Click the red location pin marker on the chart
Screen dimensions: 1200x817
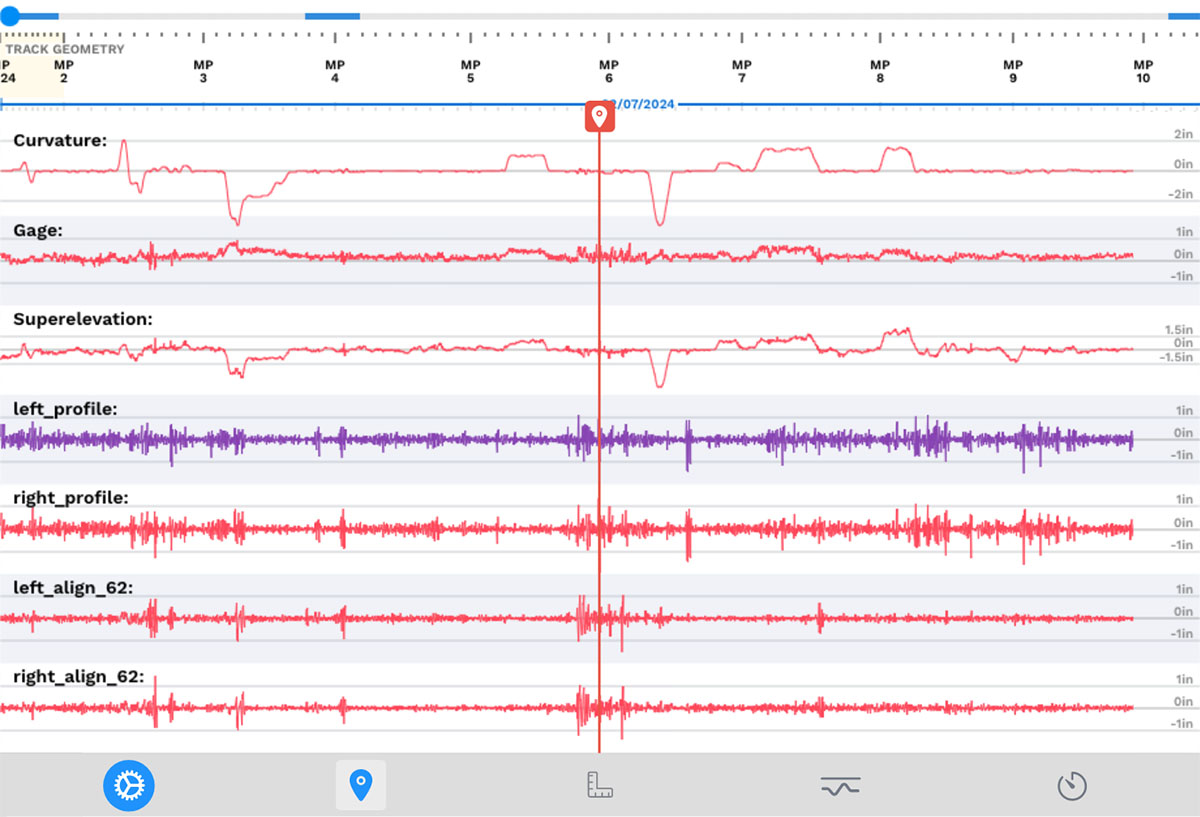tap(599, 116)
